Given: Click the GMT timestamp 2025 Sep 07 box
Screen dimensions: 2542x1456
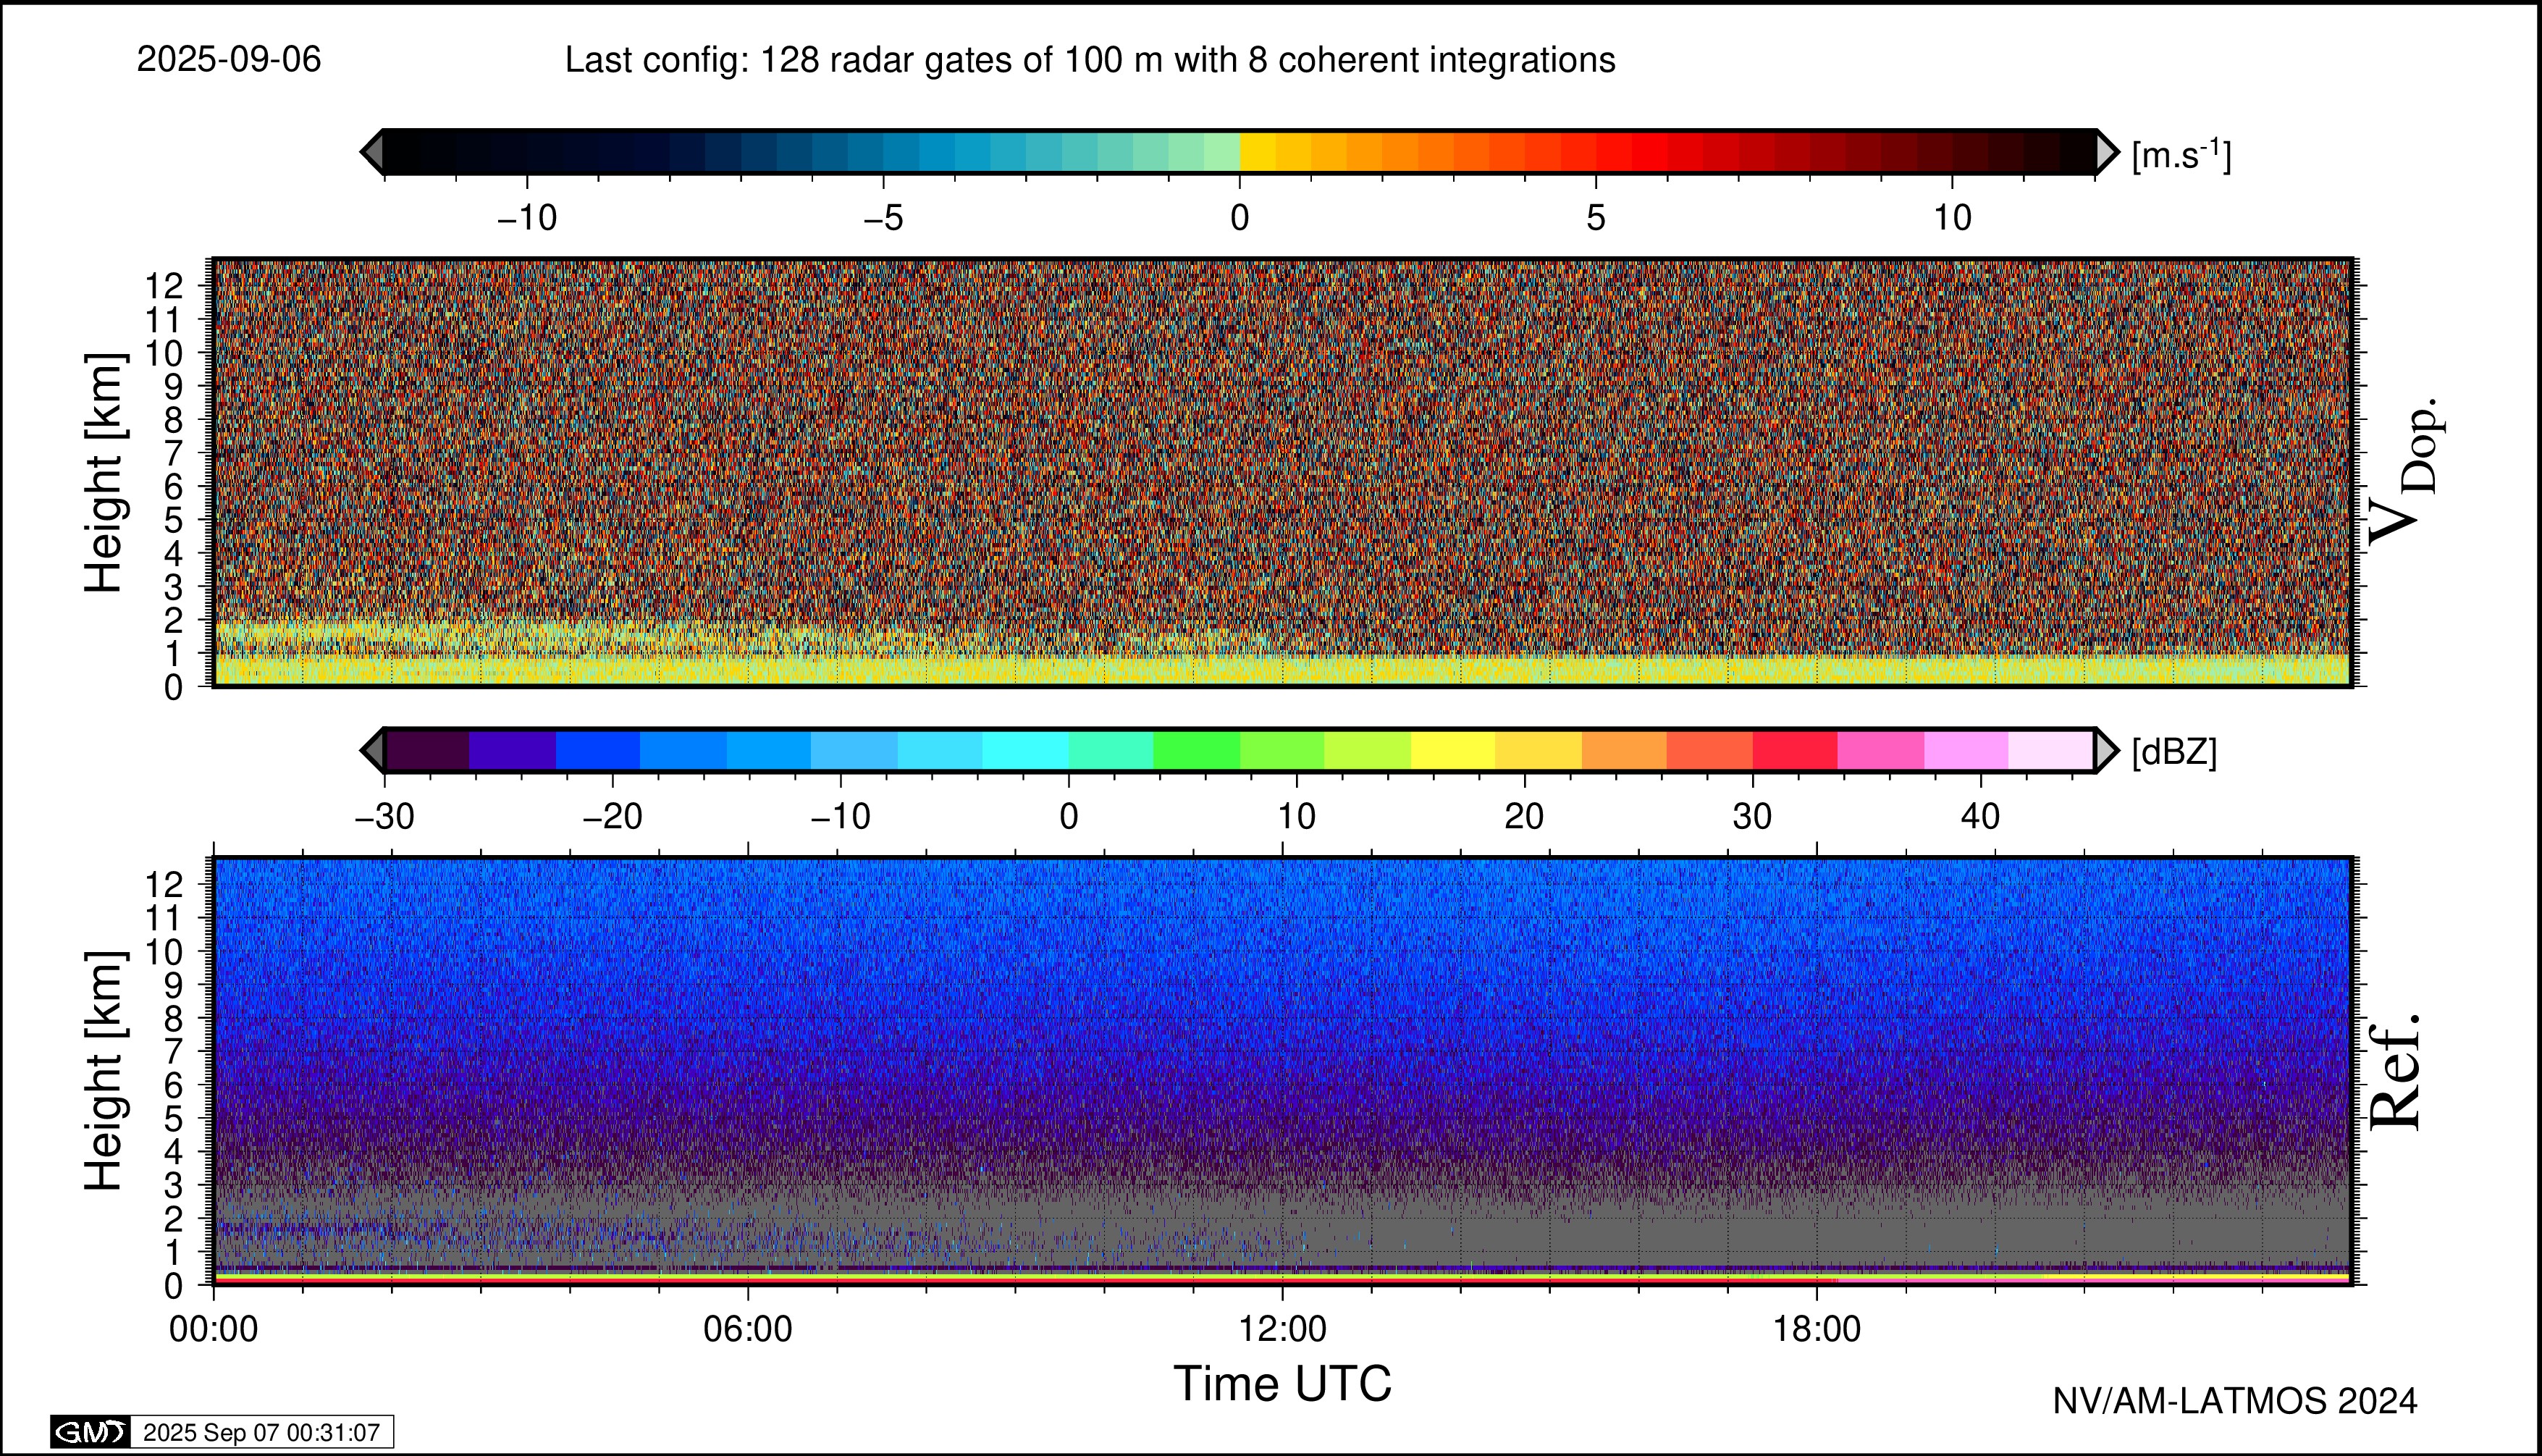Looking at the screenshot, I should (262, 1432).
